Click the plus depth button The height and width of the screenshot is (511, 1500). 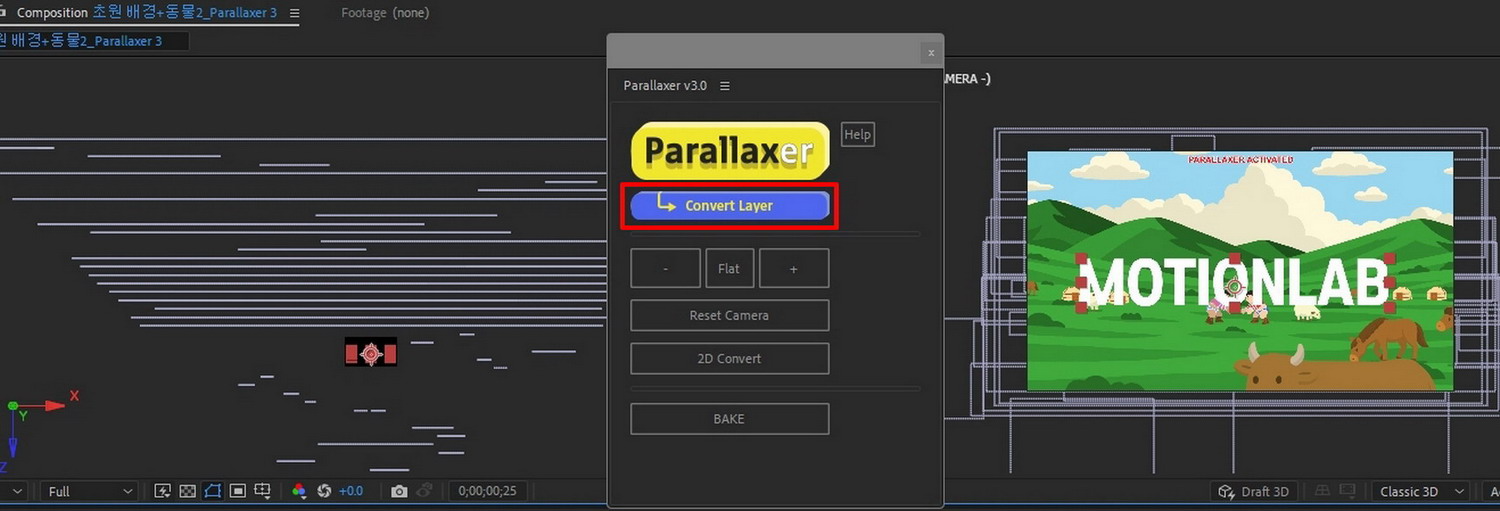coord(794,268)
